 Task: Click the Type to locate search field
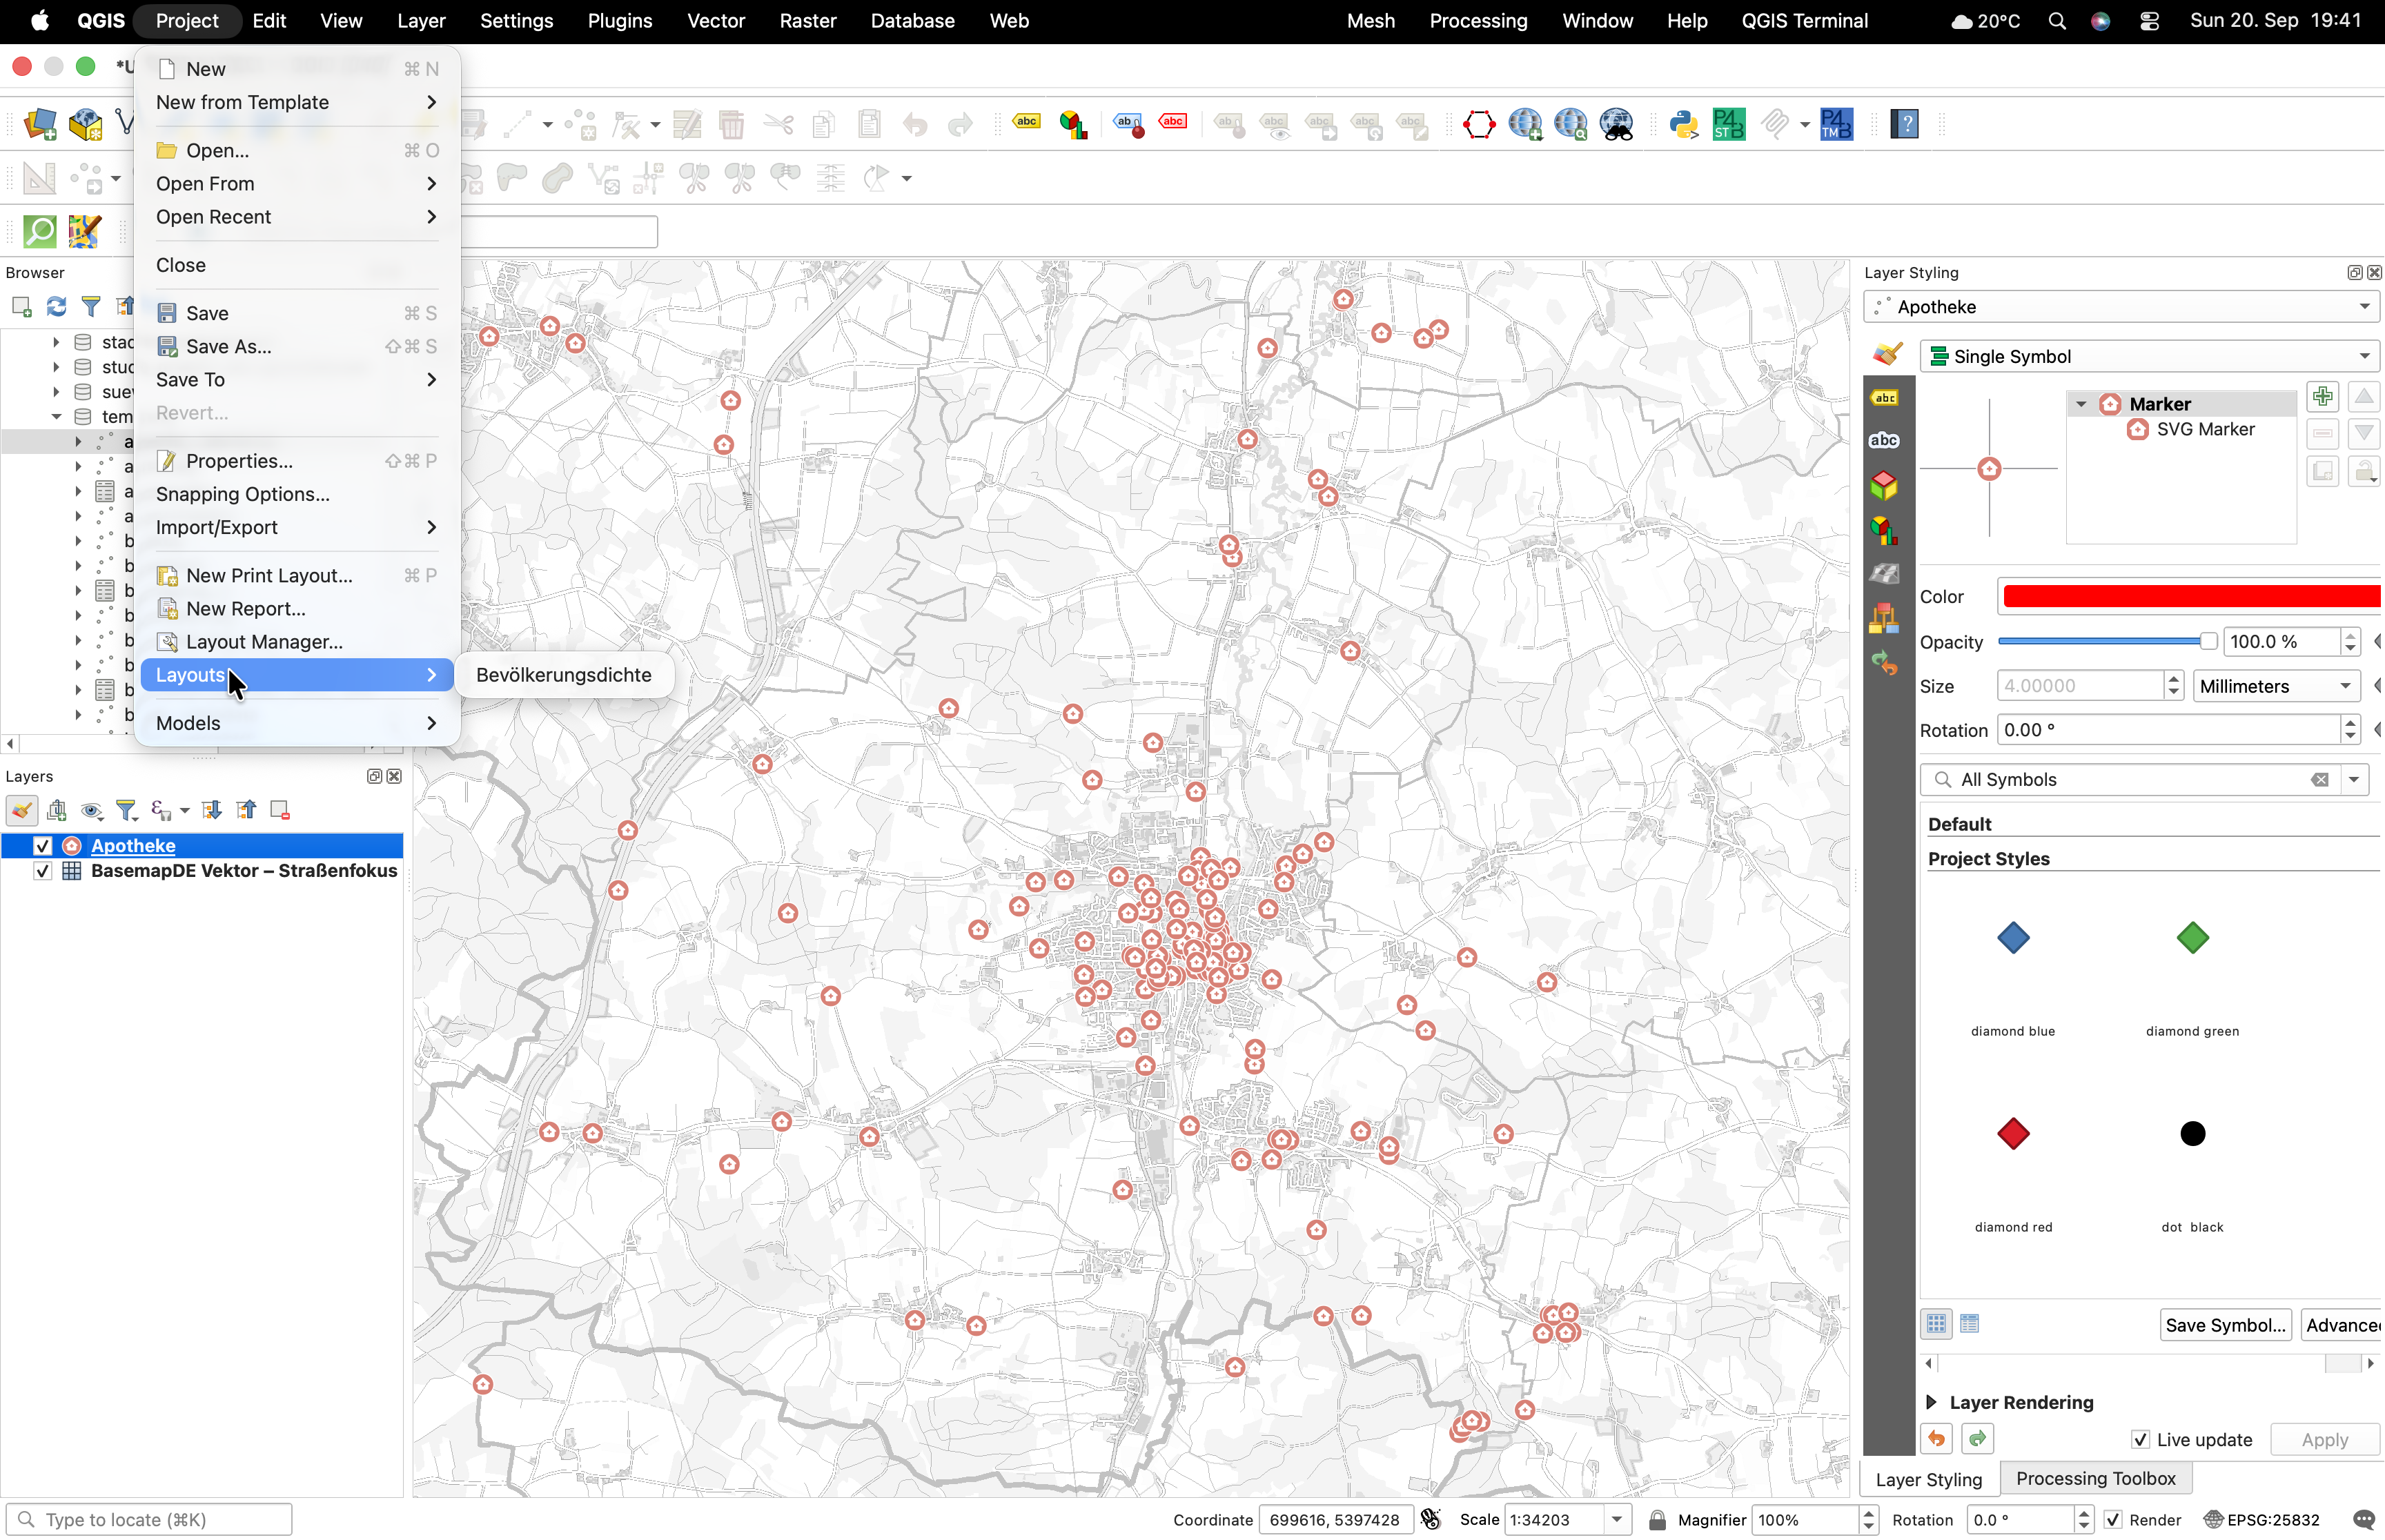149,1520
